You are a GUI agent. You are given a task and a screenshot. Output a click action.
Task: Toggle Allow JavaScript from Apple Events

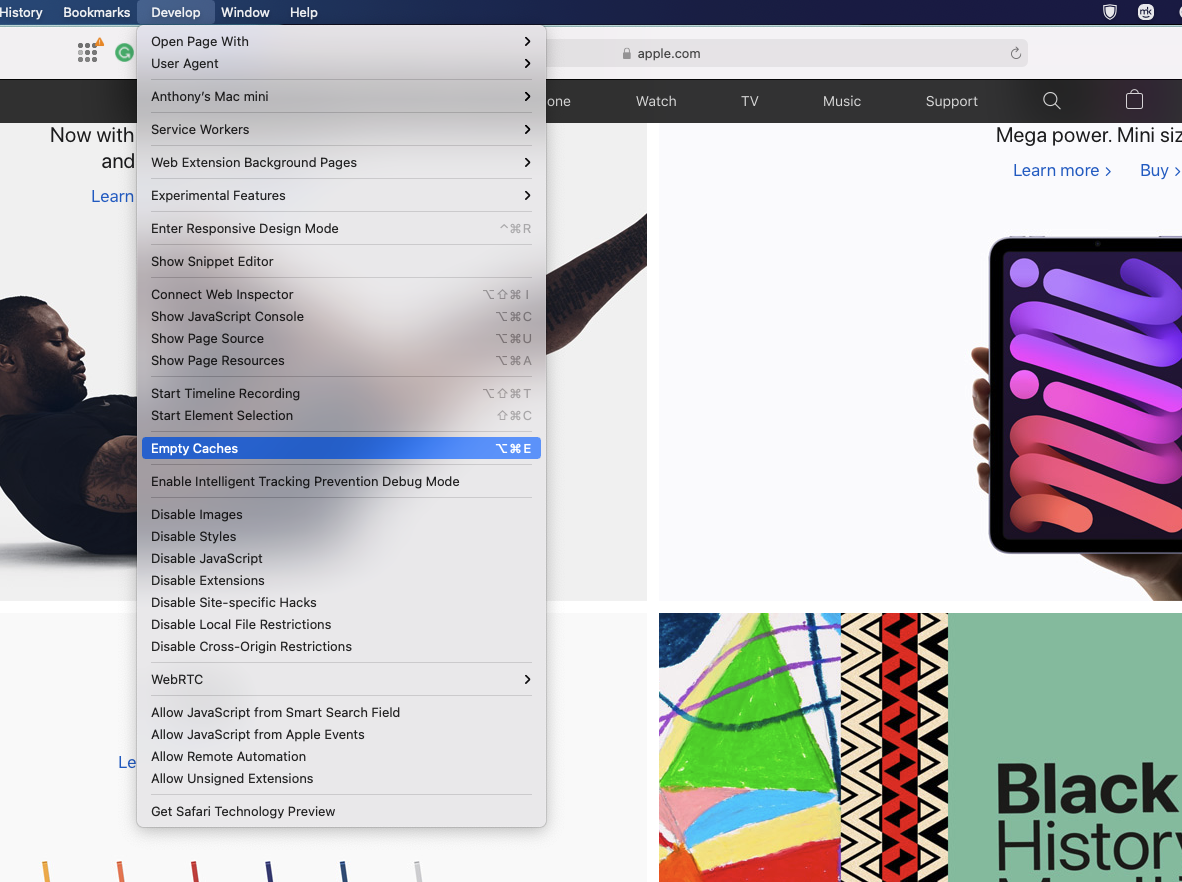click(341, 734)
